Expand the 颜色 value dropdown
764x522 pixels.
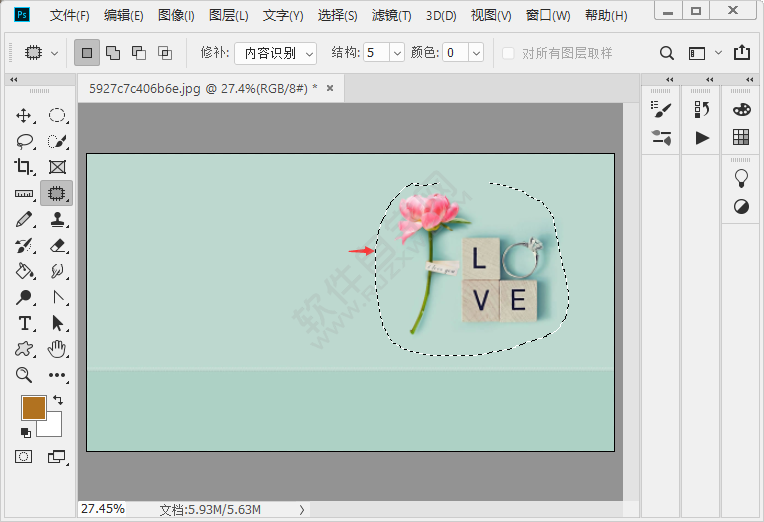pyautogui.click(x=476, y=53)
